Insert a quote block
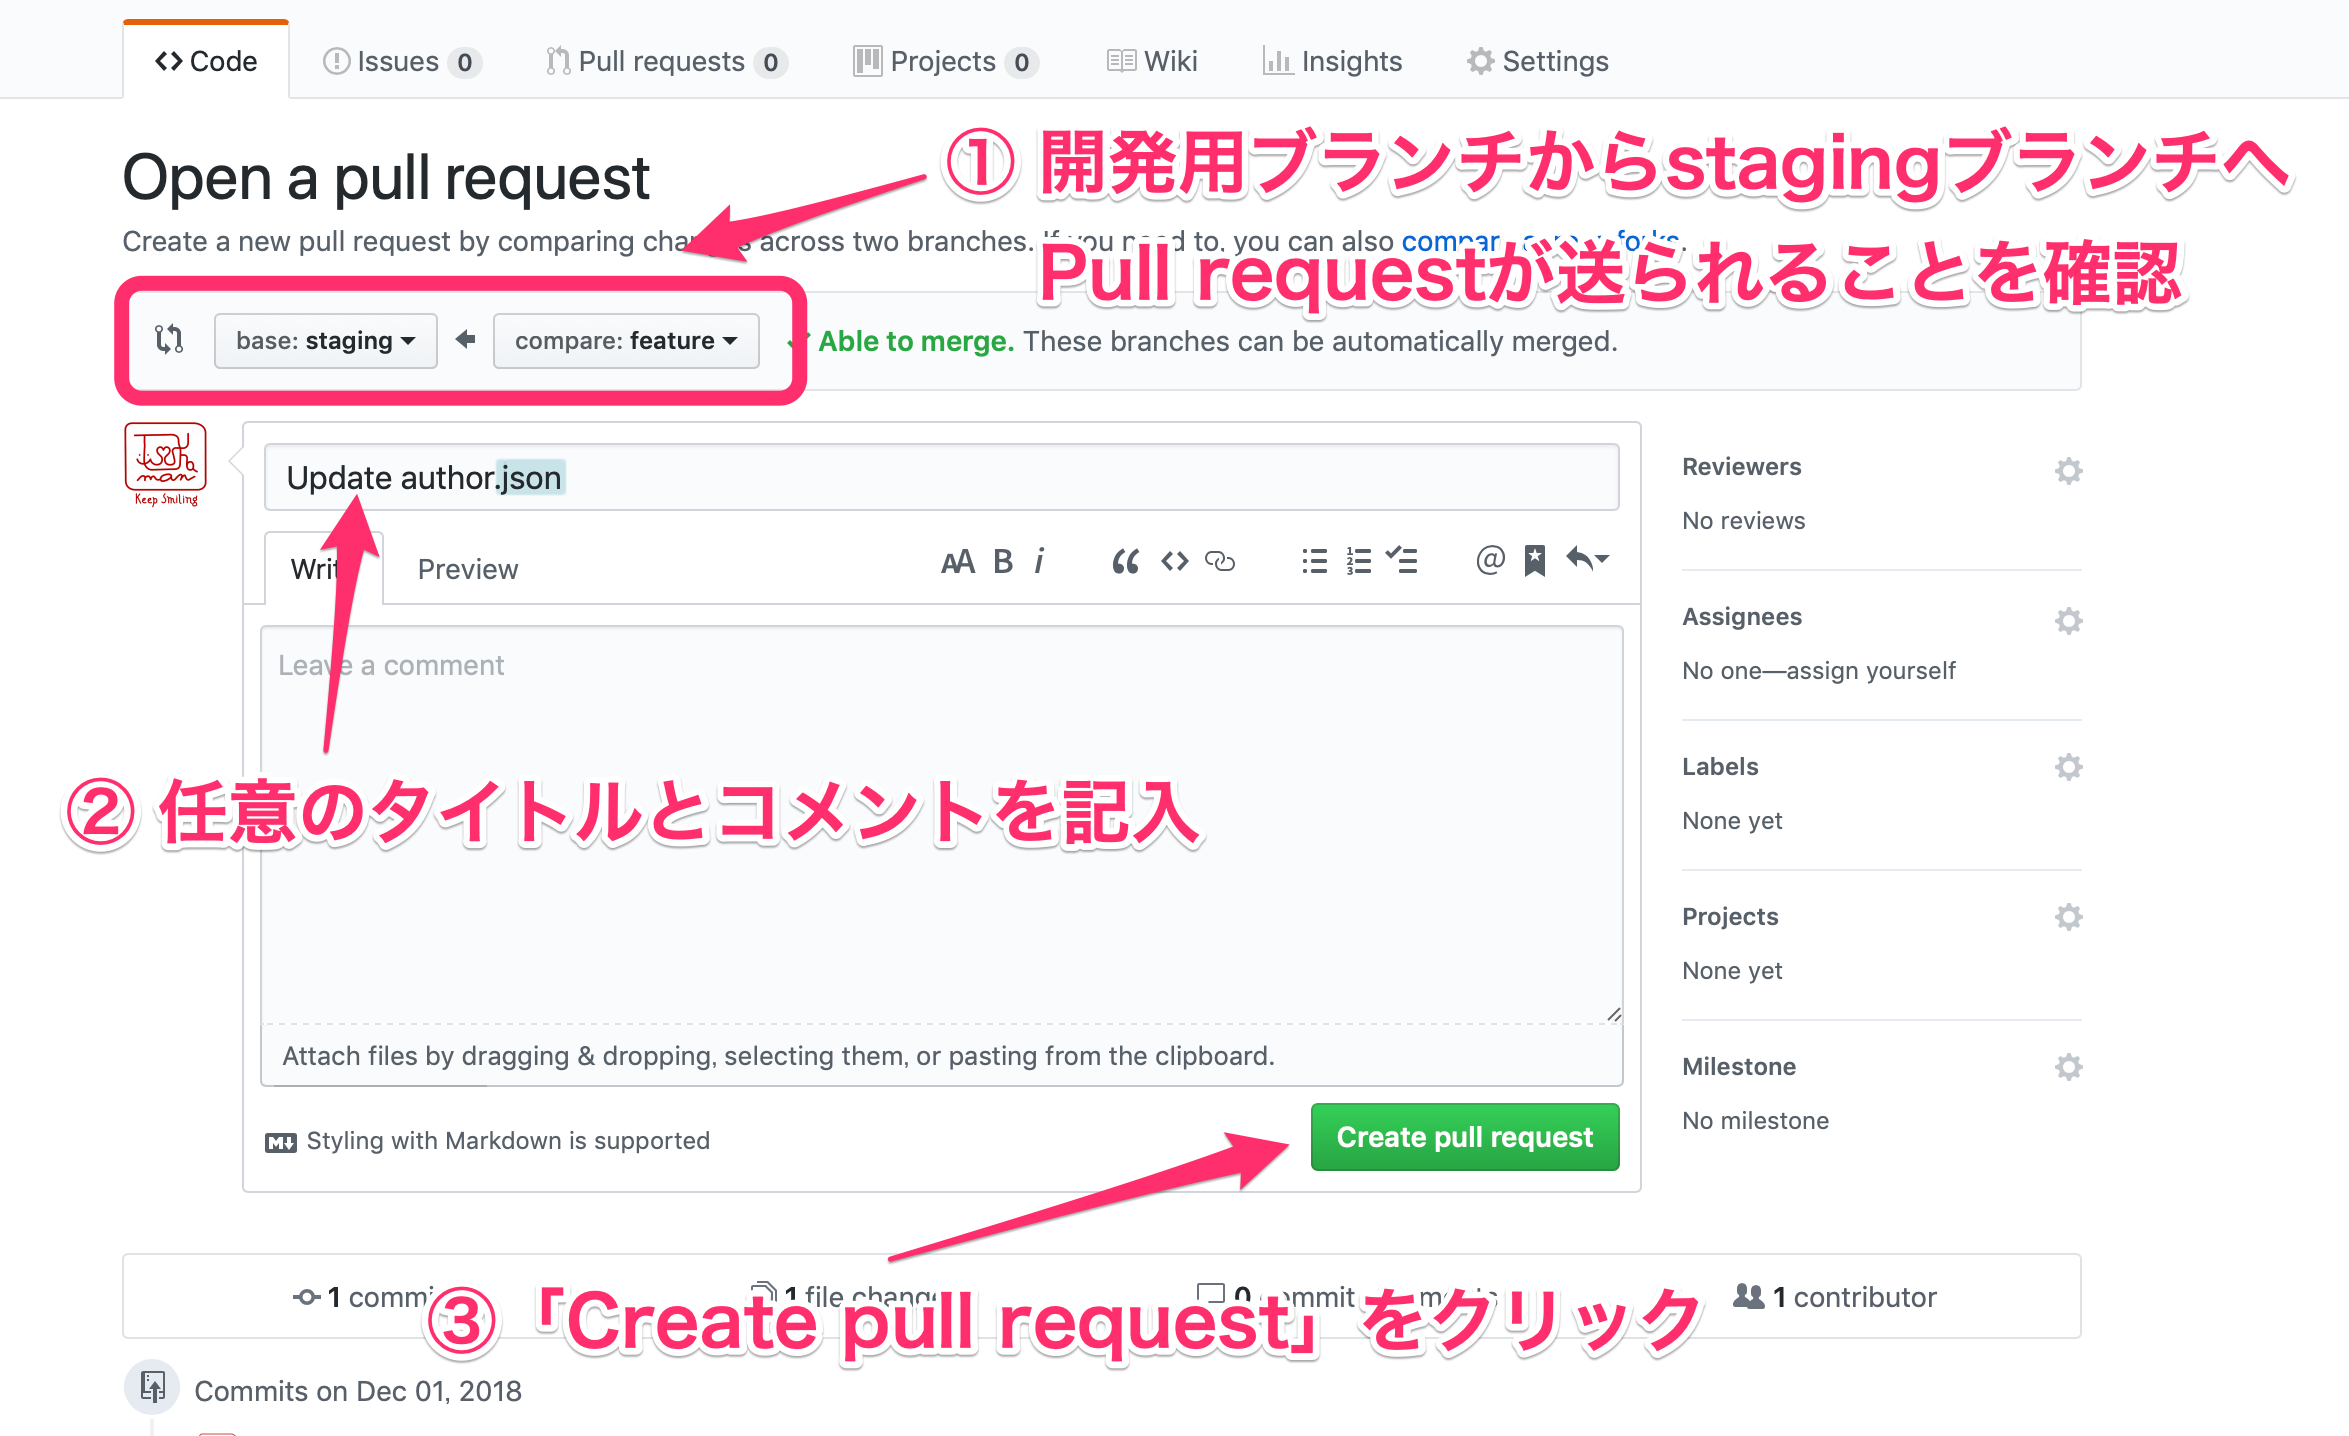 click(1125, 561)
